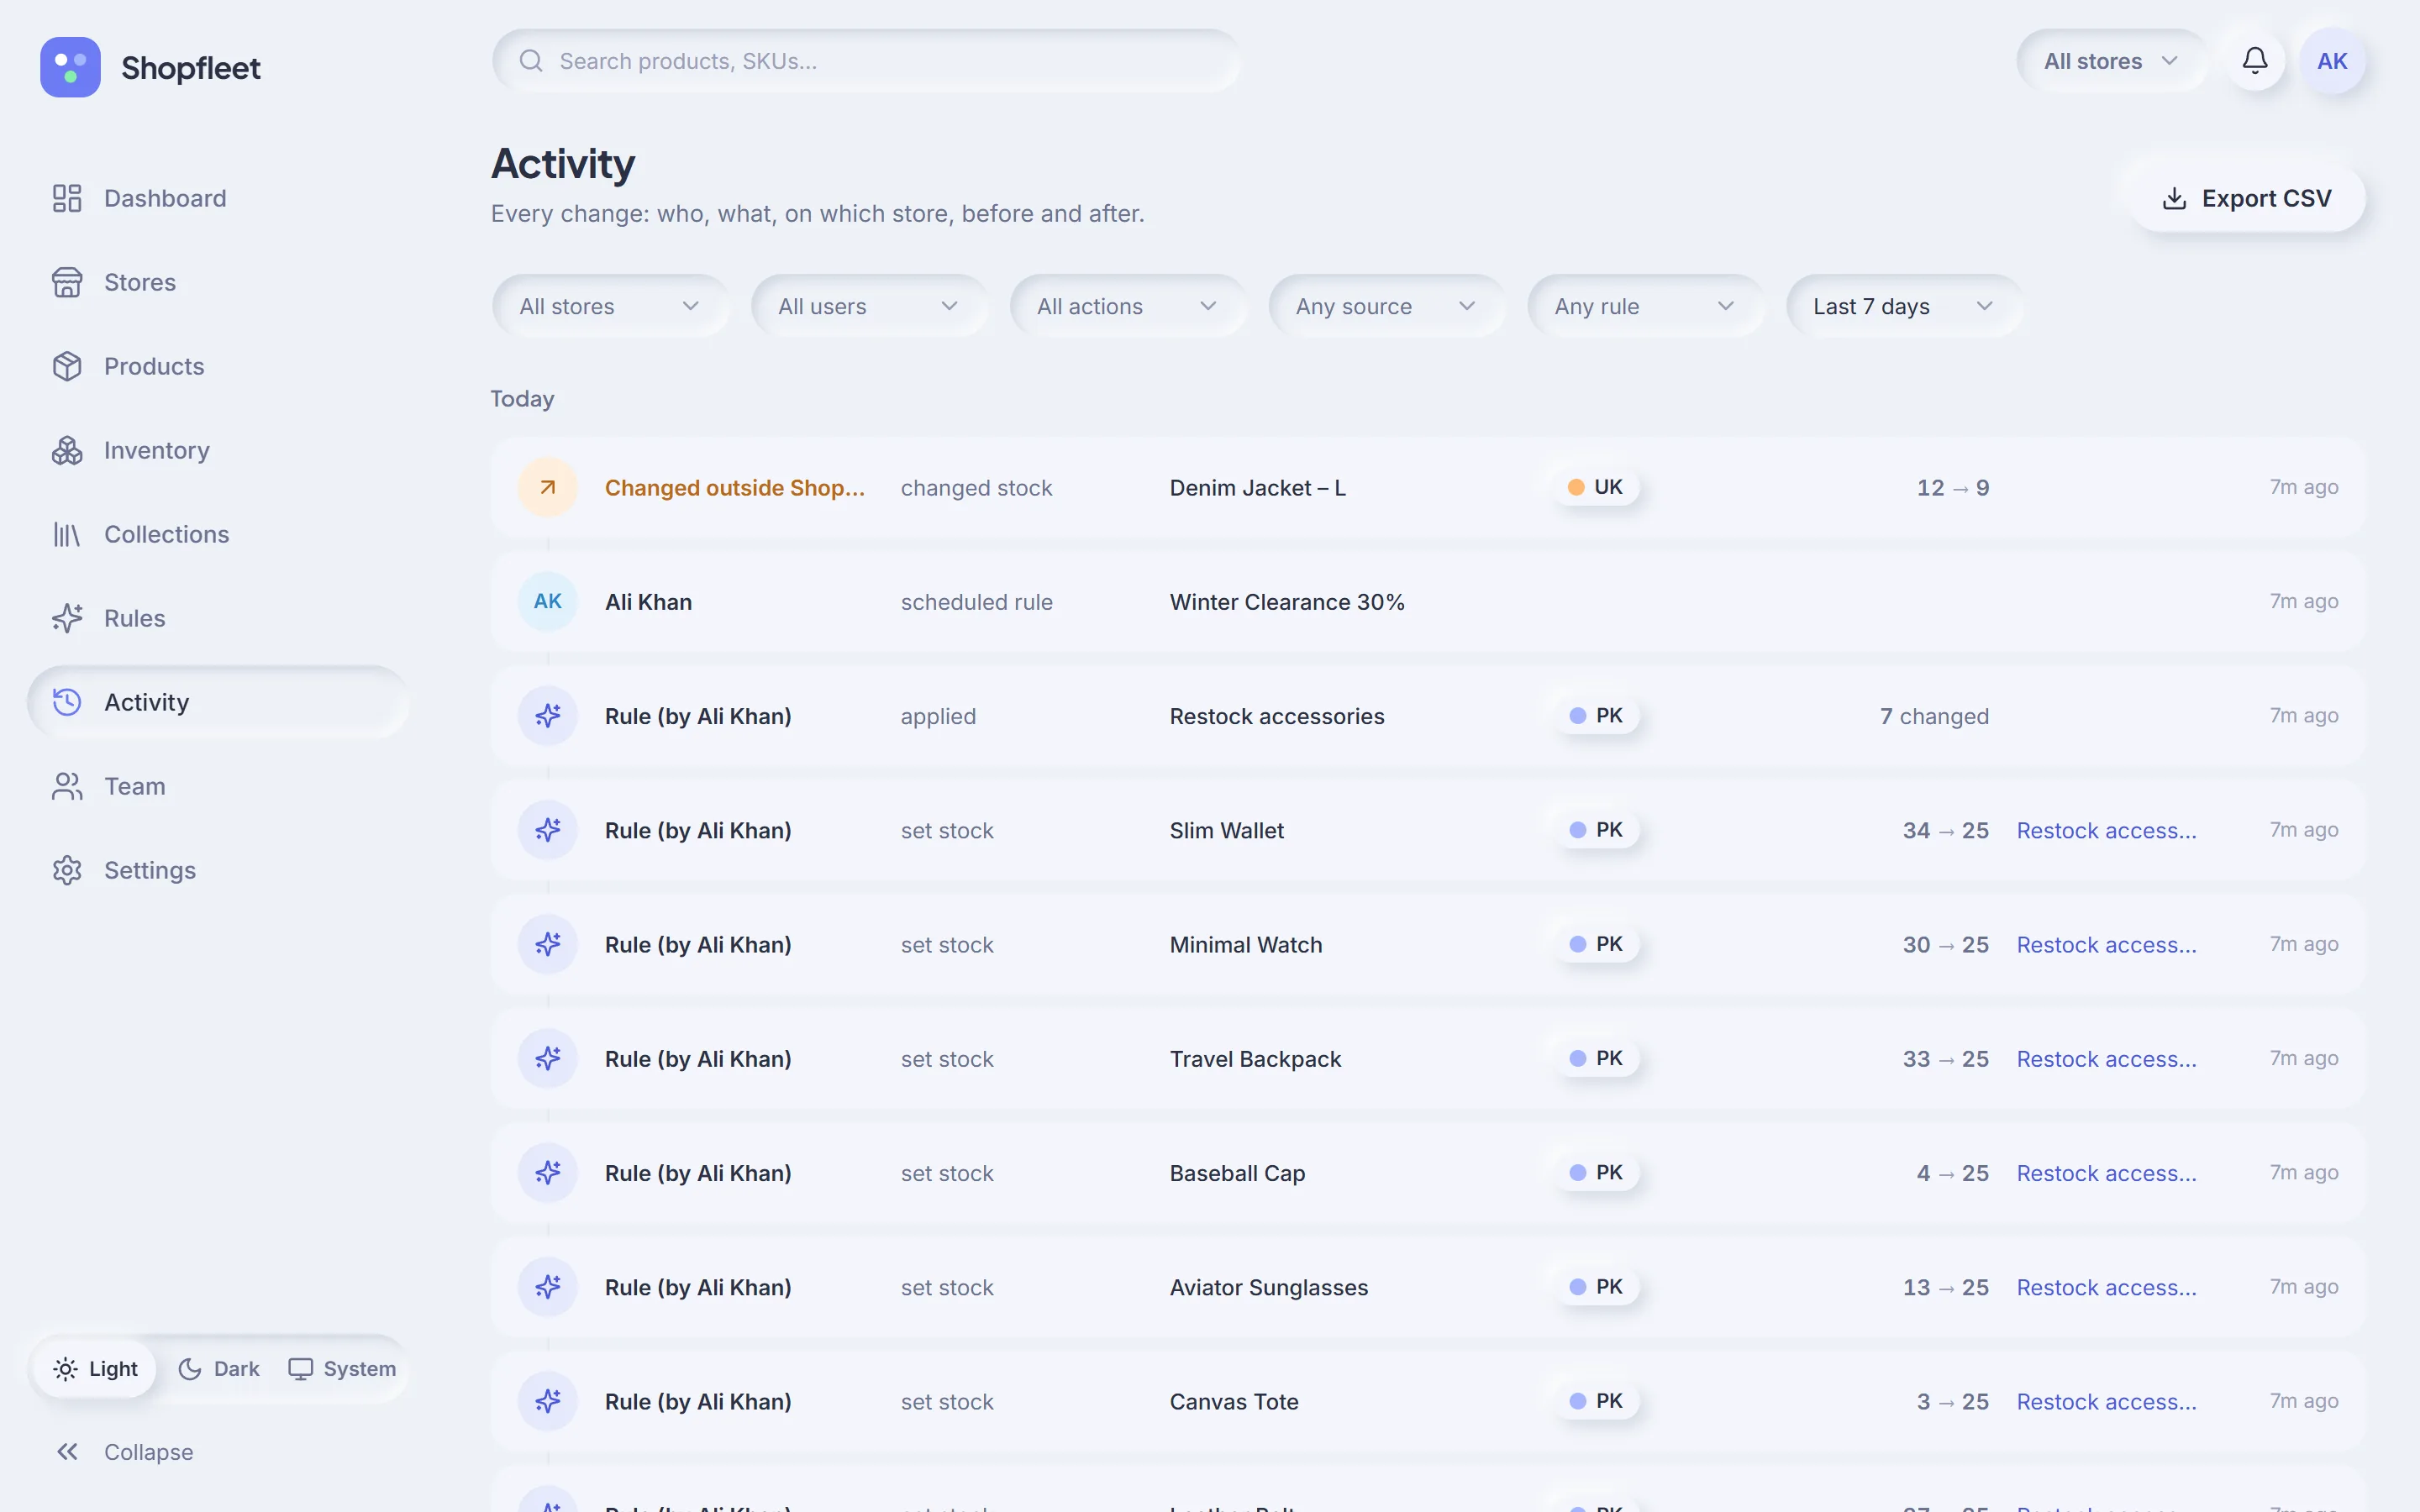The width and height of the screenshot is (2420, 1512).
Task: Click the search magnifier icon
Action: coord(531,61)
